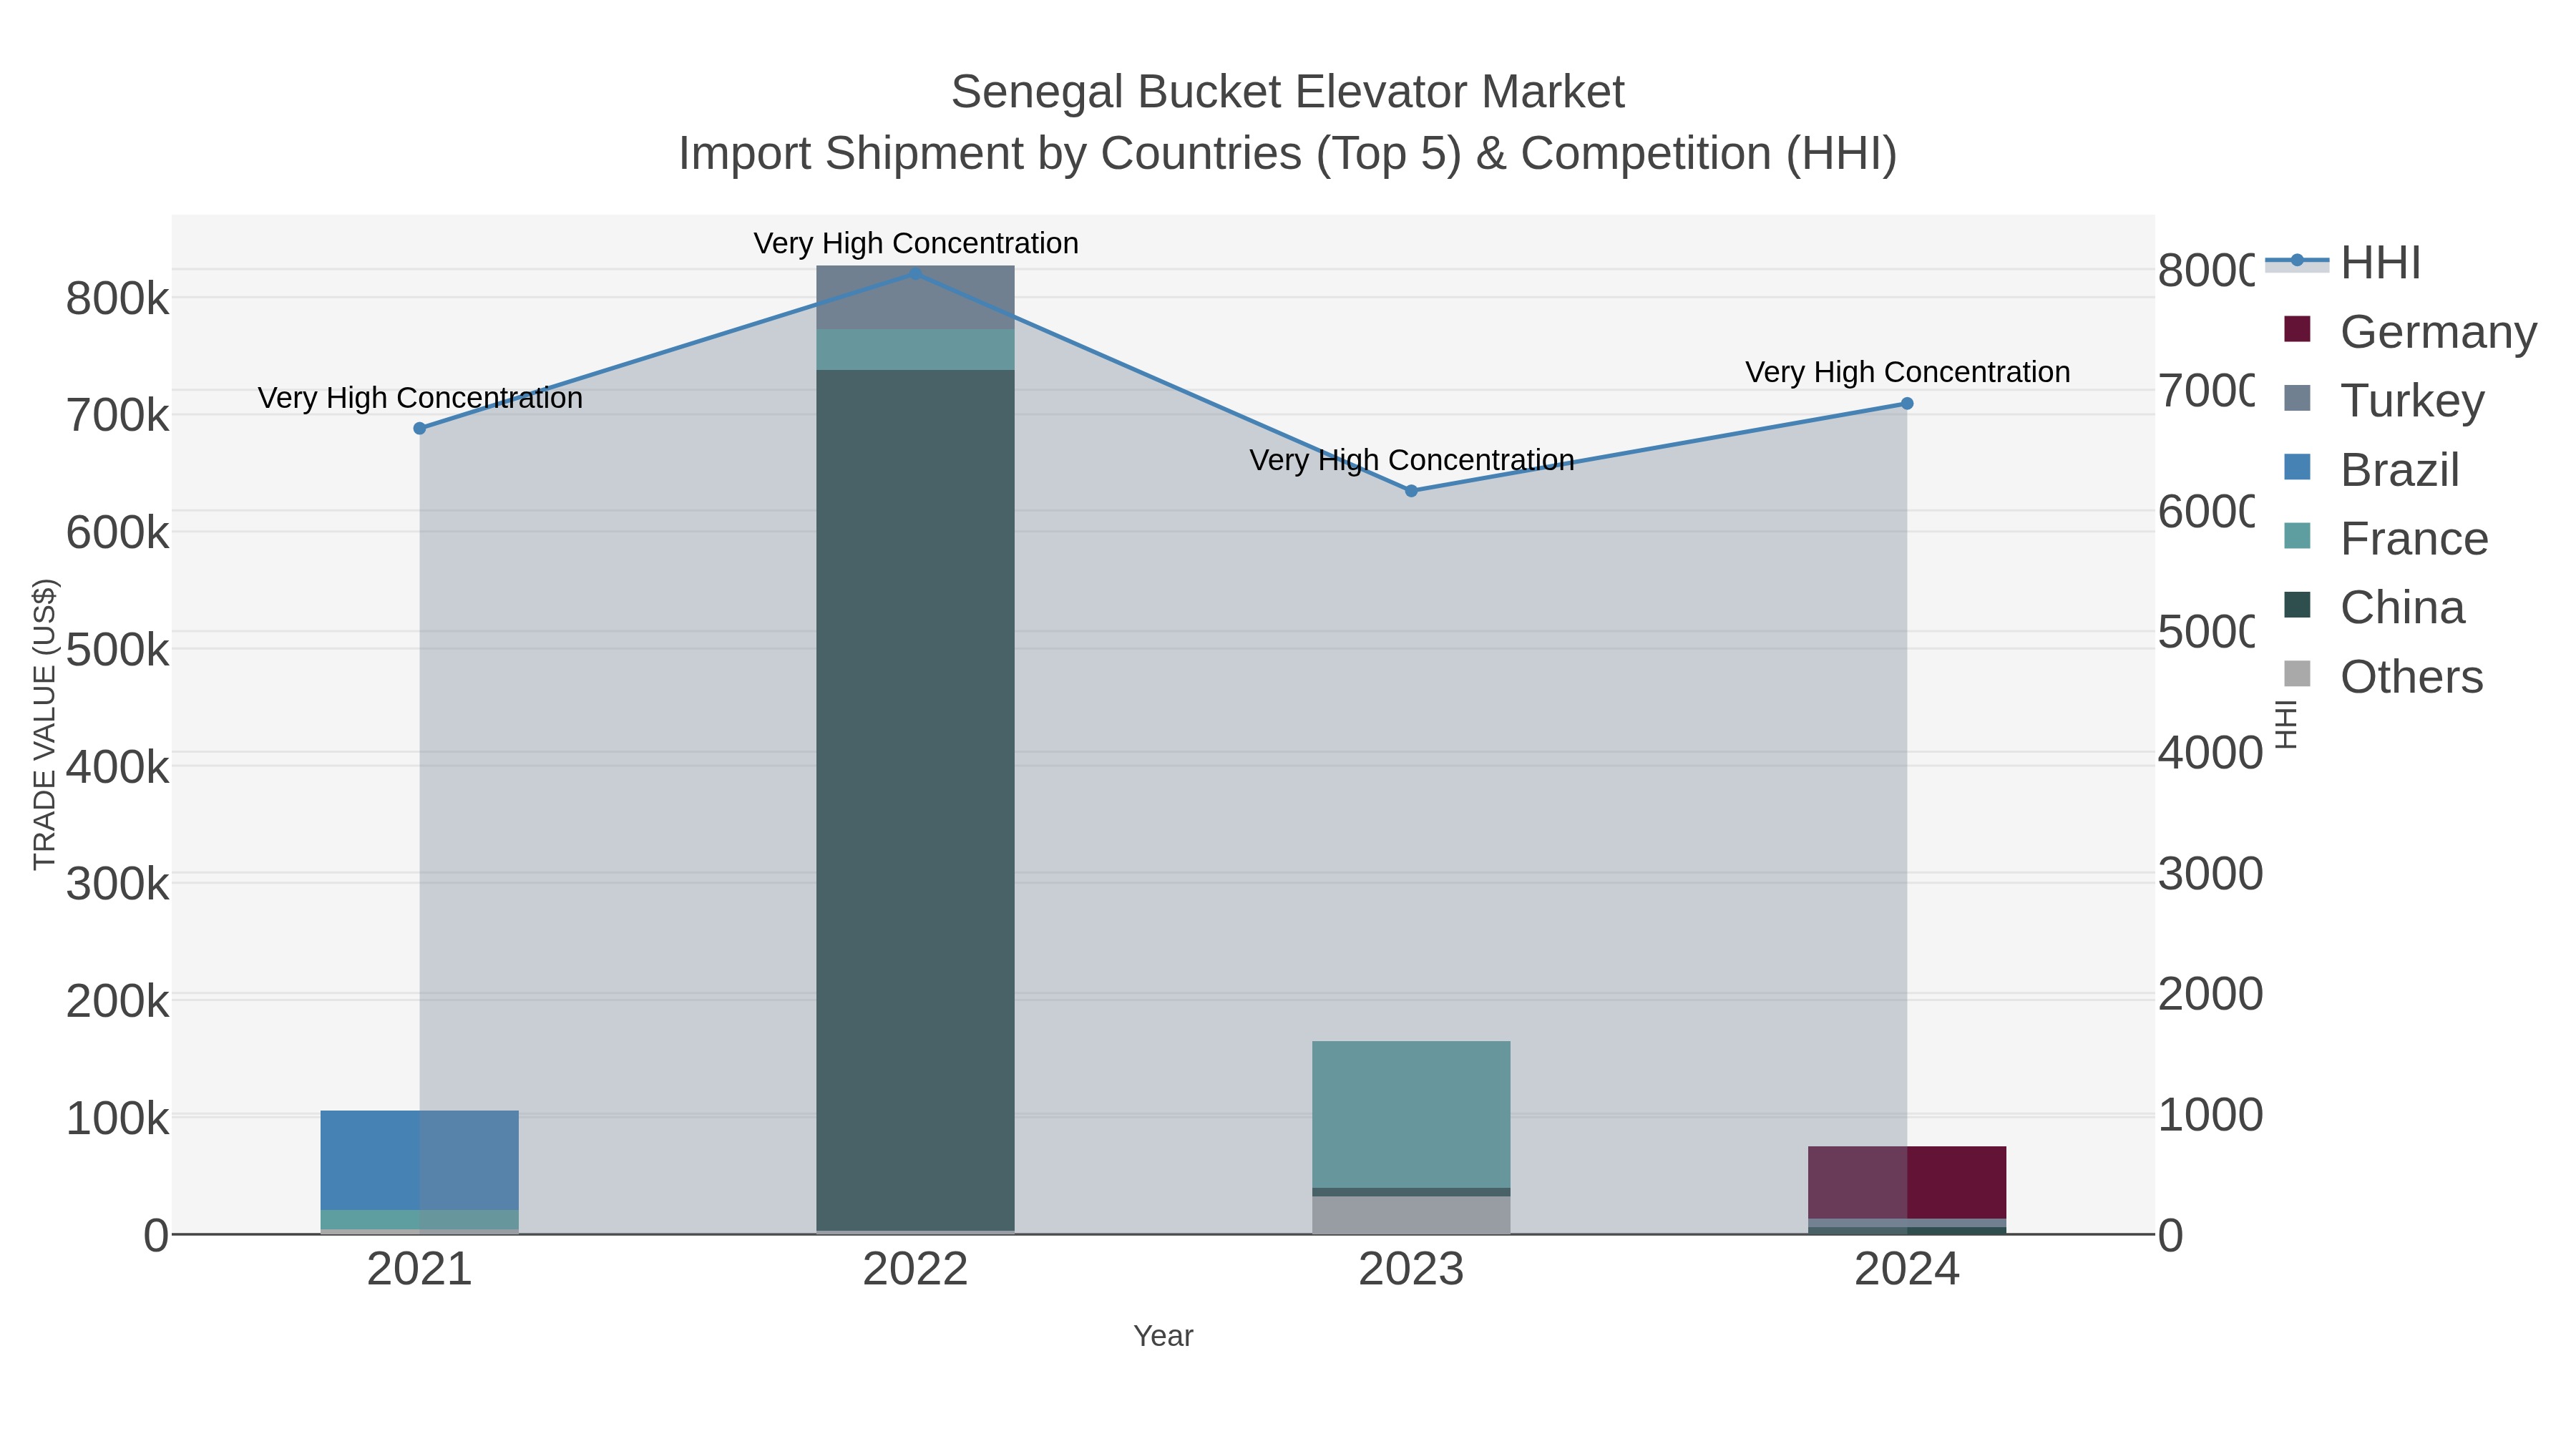
Task: Toggle the China legend entry
Action: click(x=2374, y=608)
